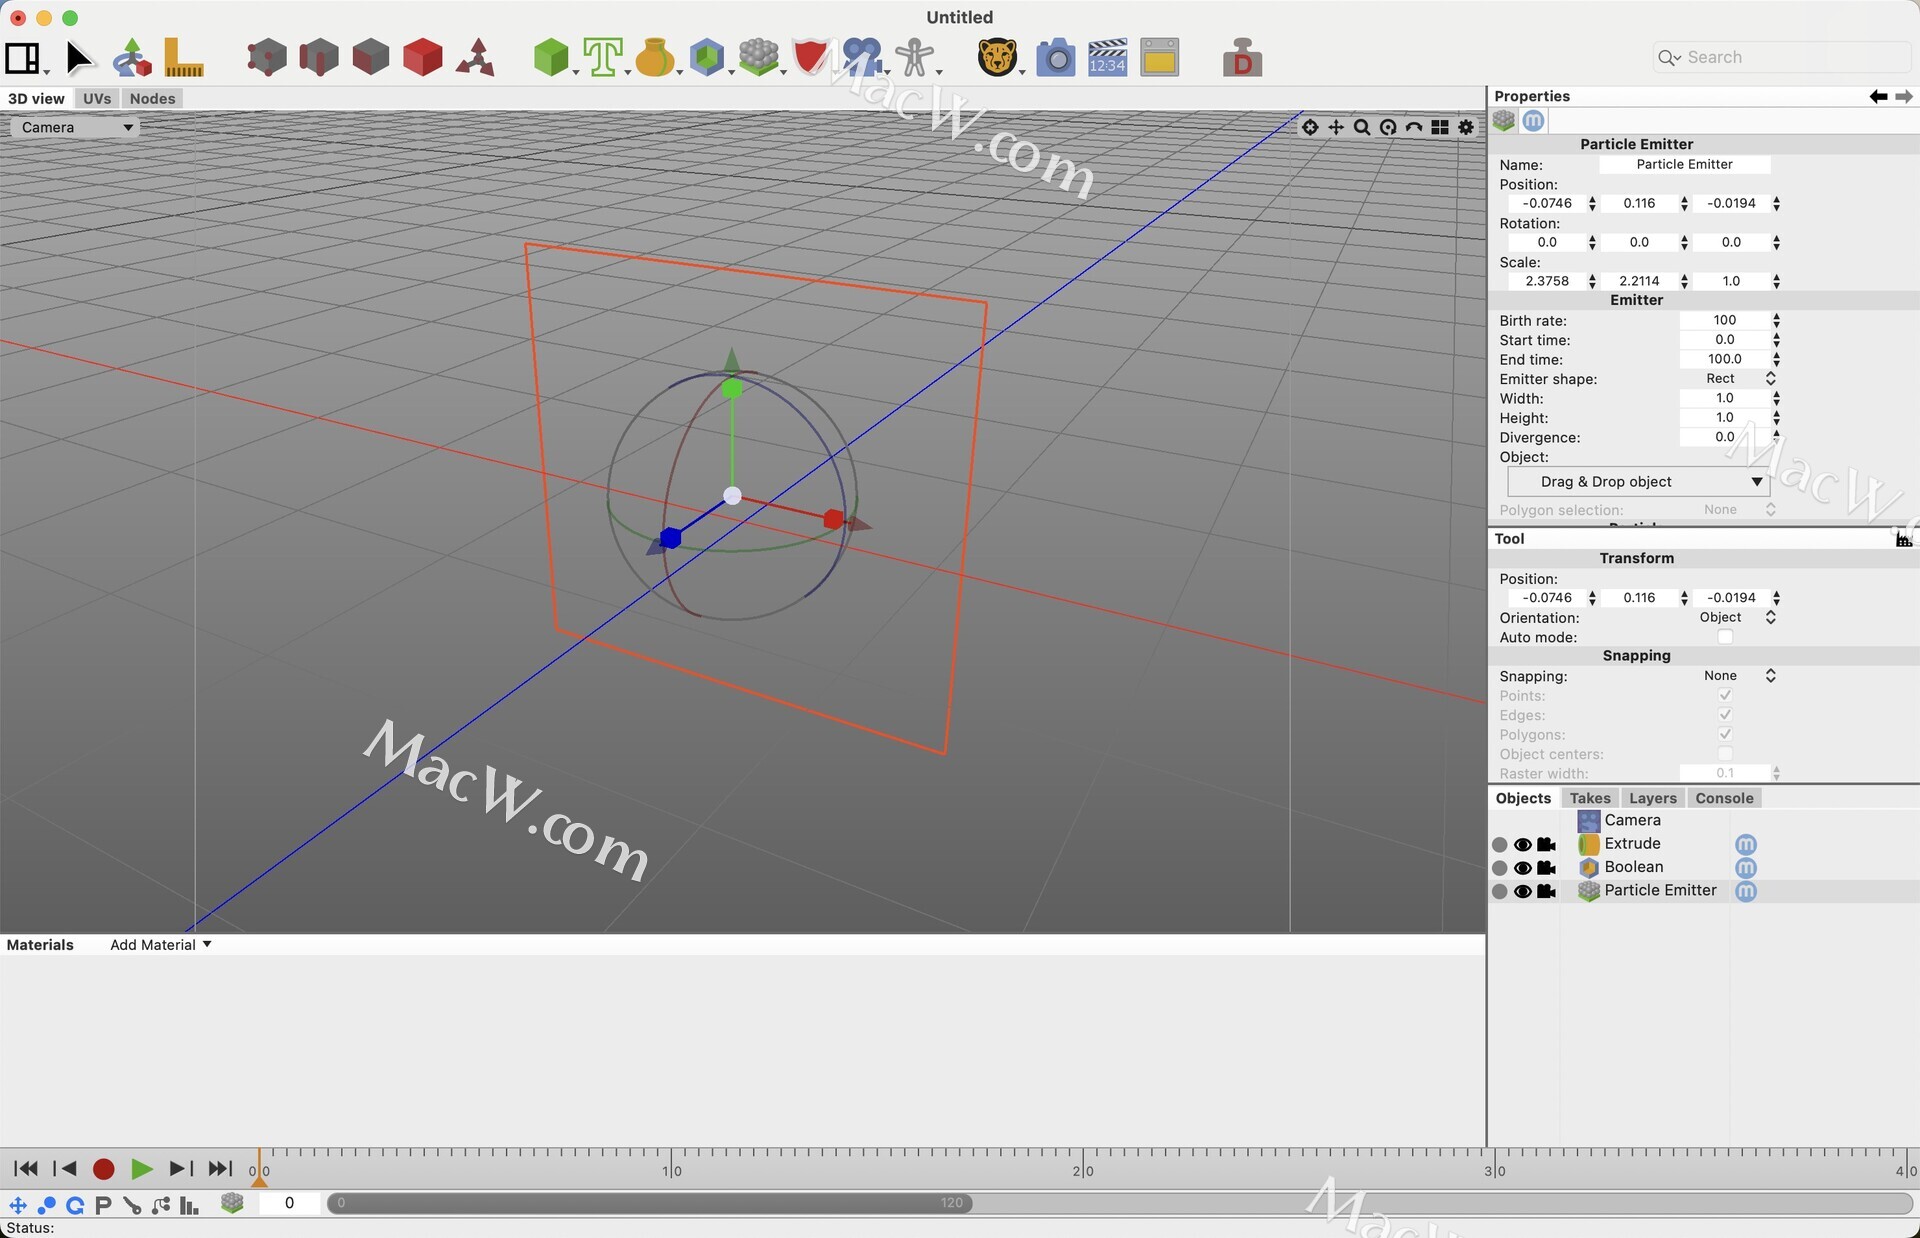
Task: Toggle the Polygons snapping checkbox
Action: 1725,734
